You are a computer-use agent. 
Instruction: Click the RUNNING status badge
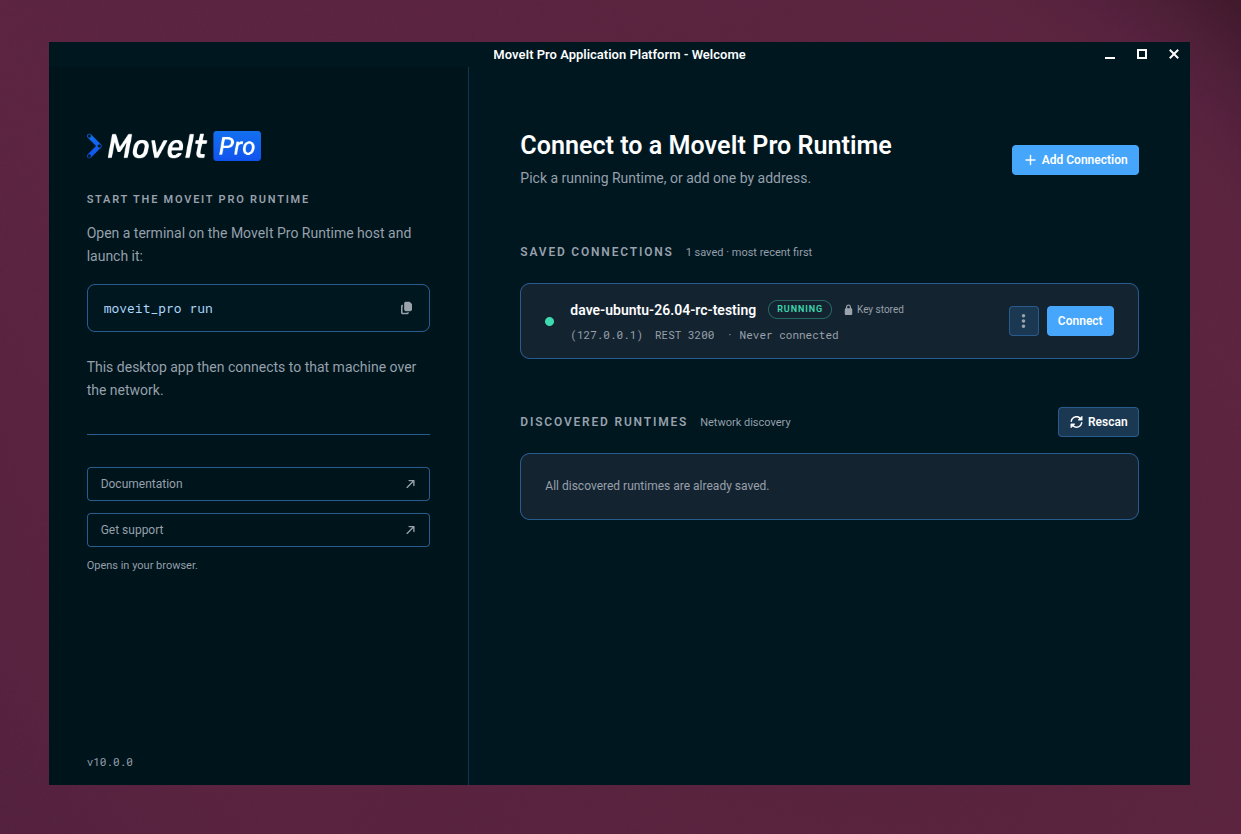point(800,309)
